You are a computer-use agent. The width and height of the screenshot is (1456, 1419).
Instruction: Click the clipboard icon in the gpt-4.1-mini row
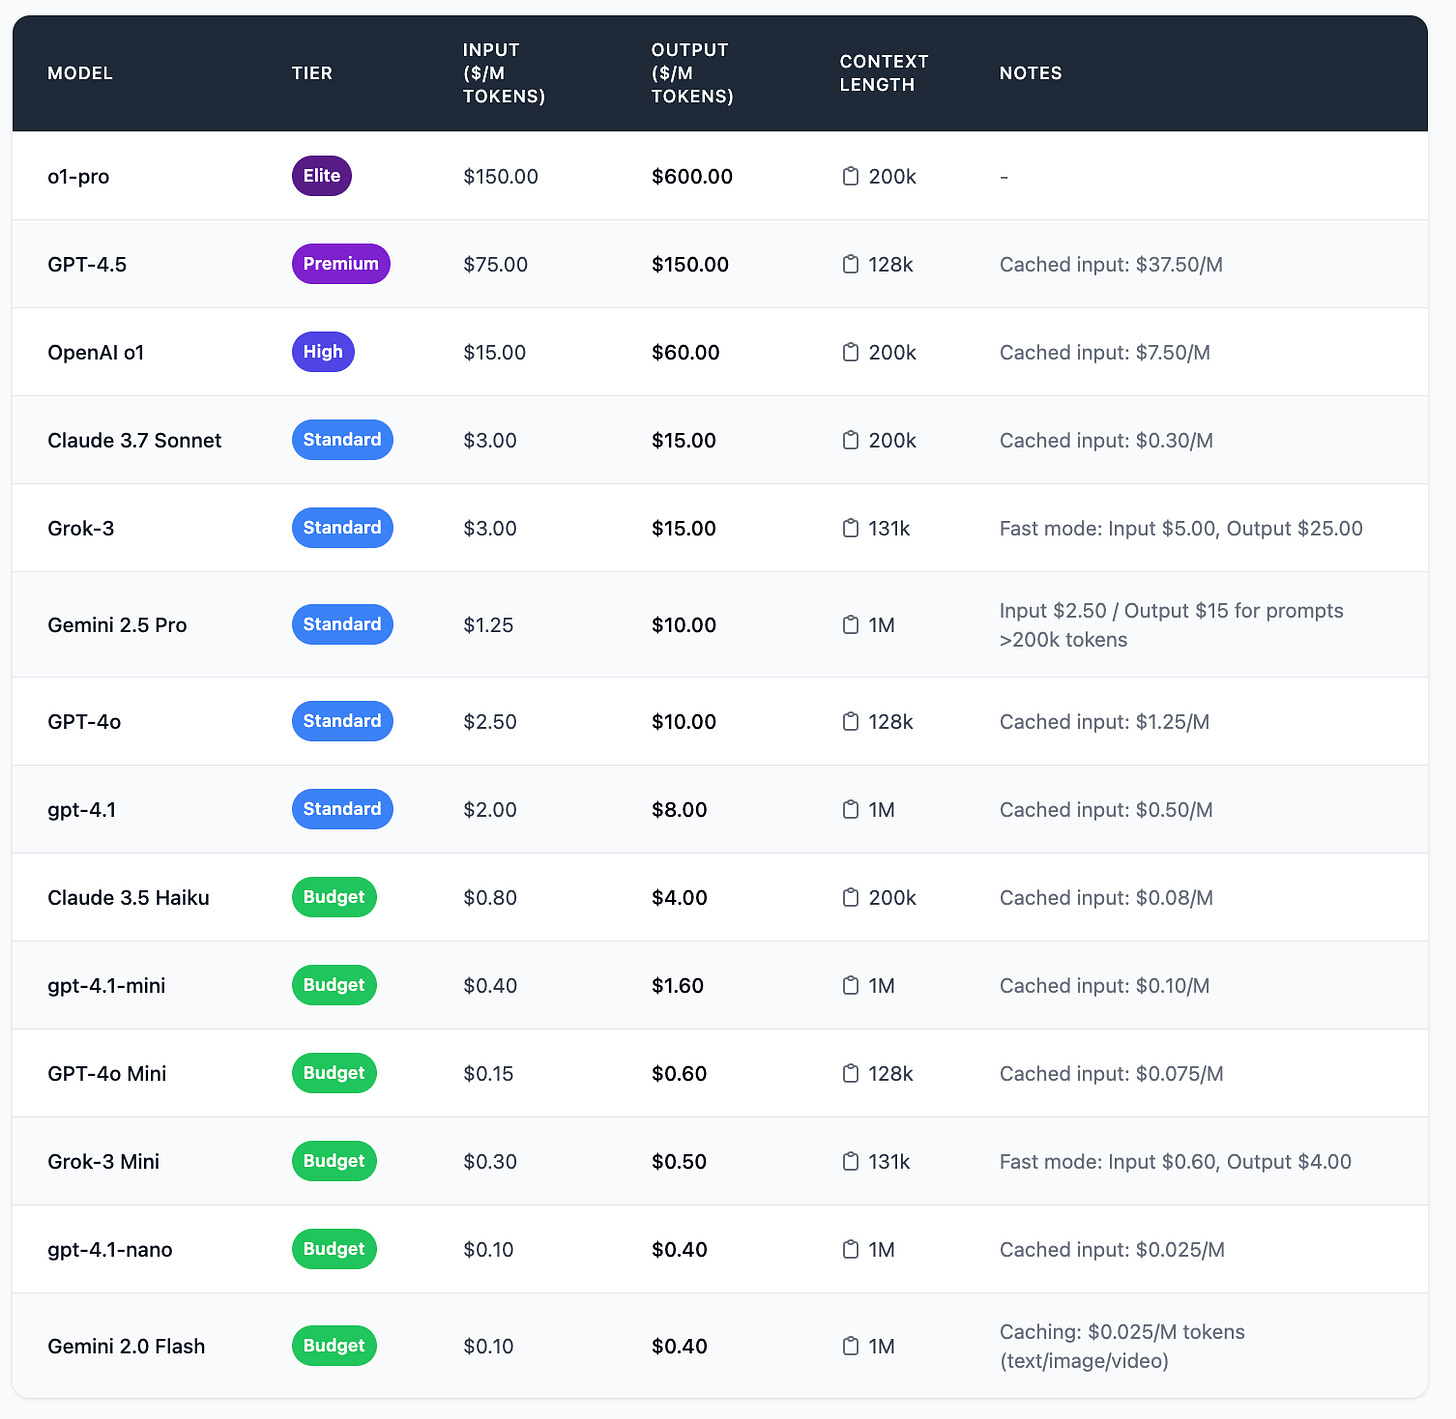(x=851, y=985)
